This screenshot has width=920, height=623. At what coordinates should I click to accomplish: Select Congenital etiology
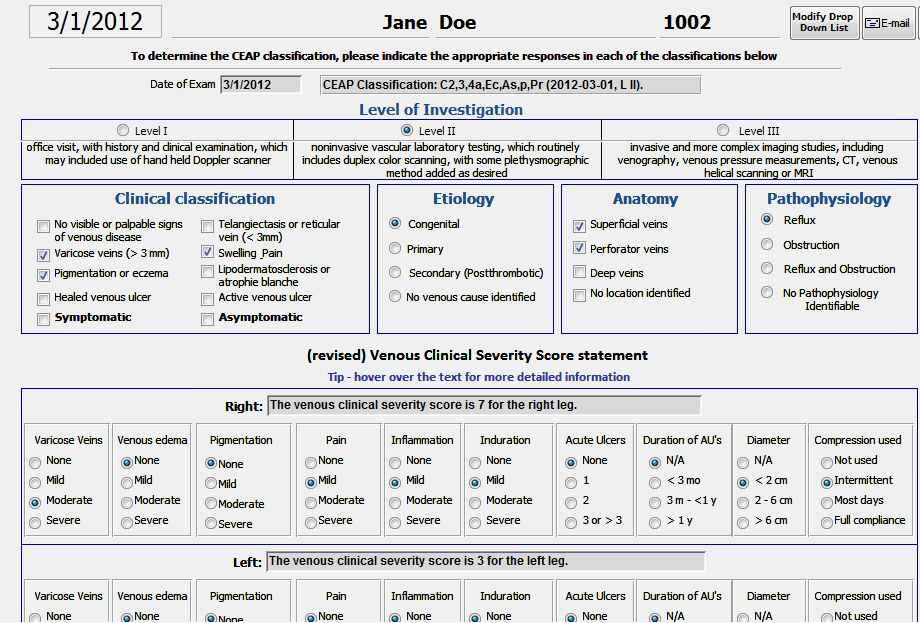[x=395, y=223]
